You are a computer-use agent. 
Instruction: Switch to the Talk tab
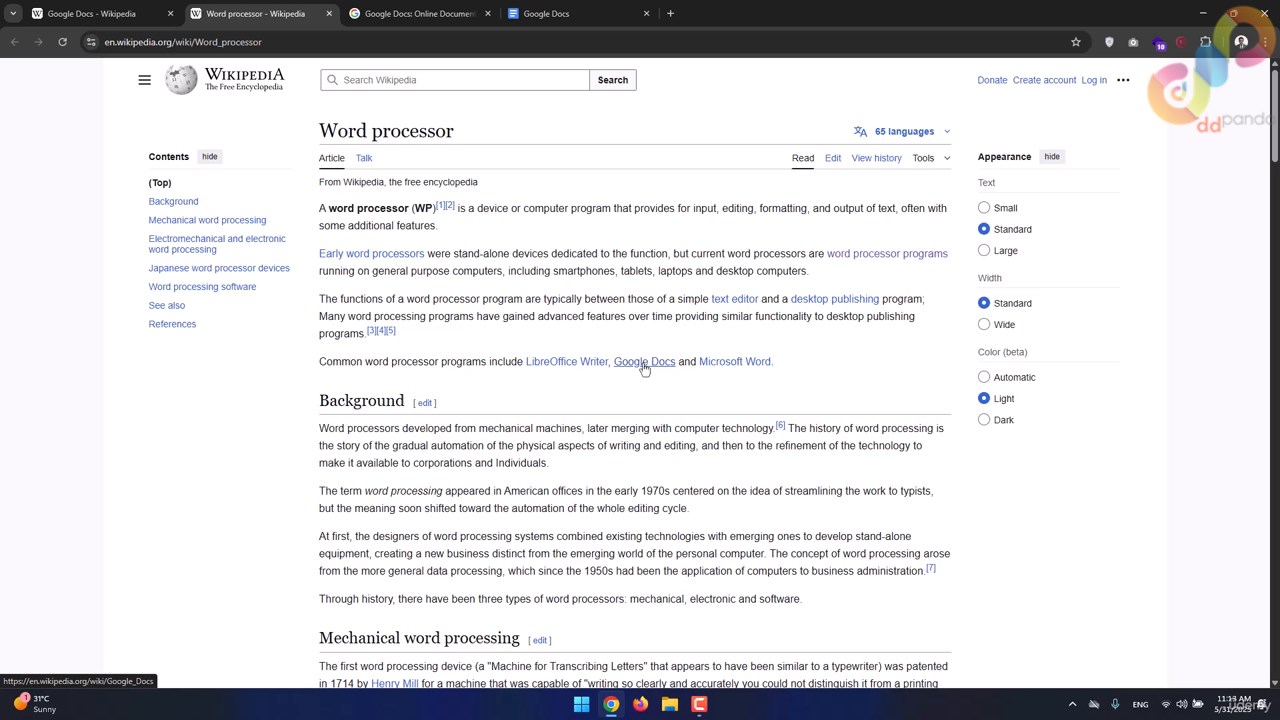click(364, 158)
